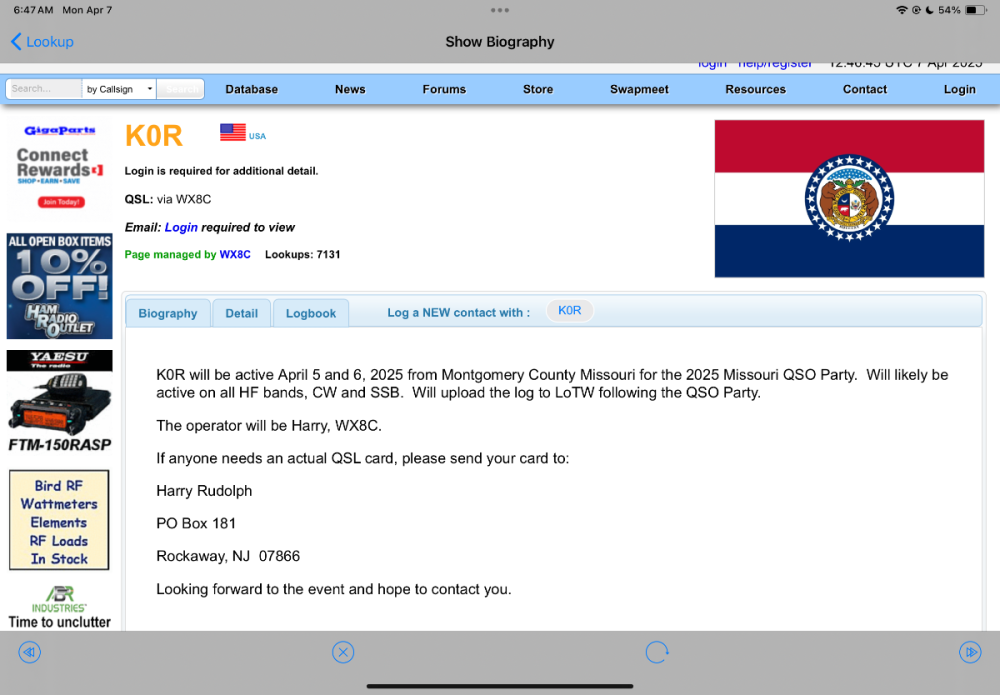Screen dimensions: 1000x695
Task: Reload the page using the refresh icon
Action: click(x=657, y=652)
